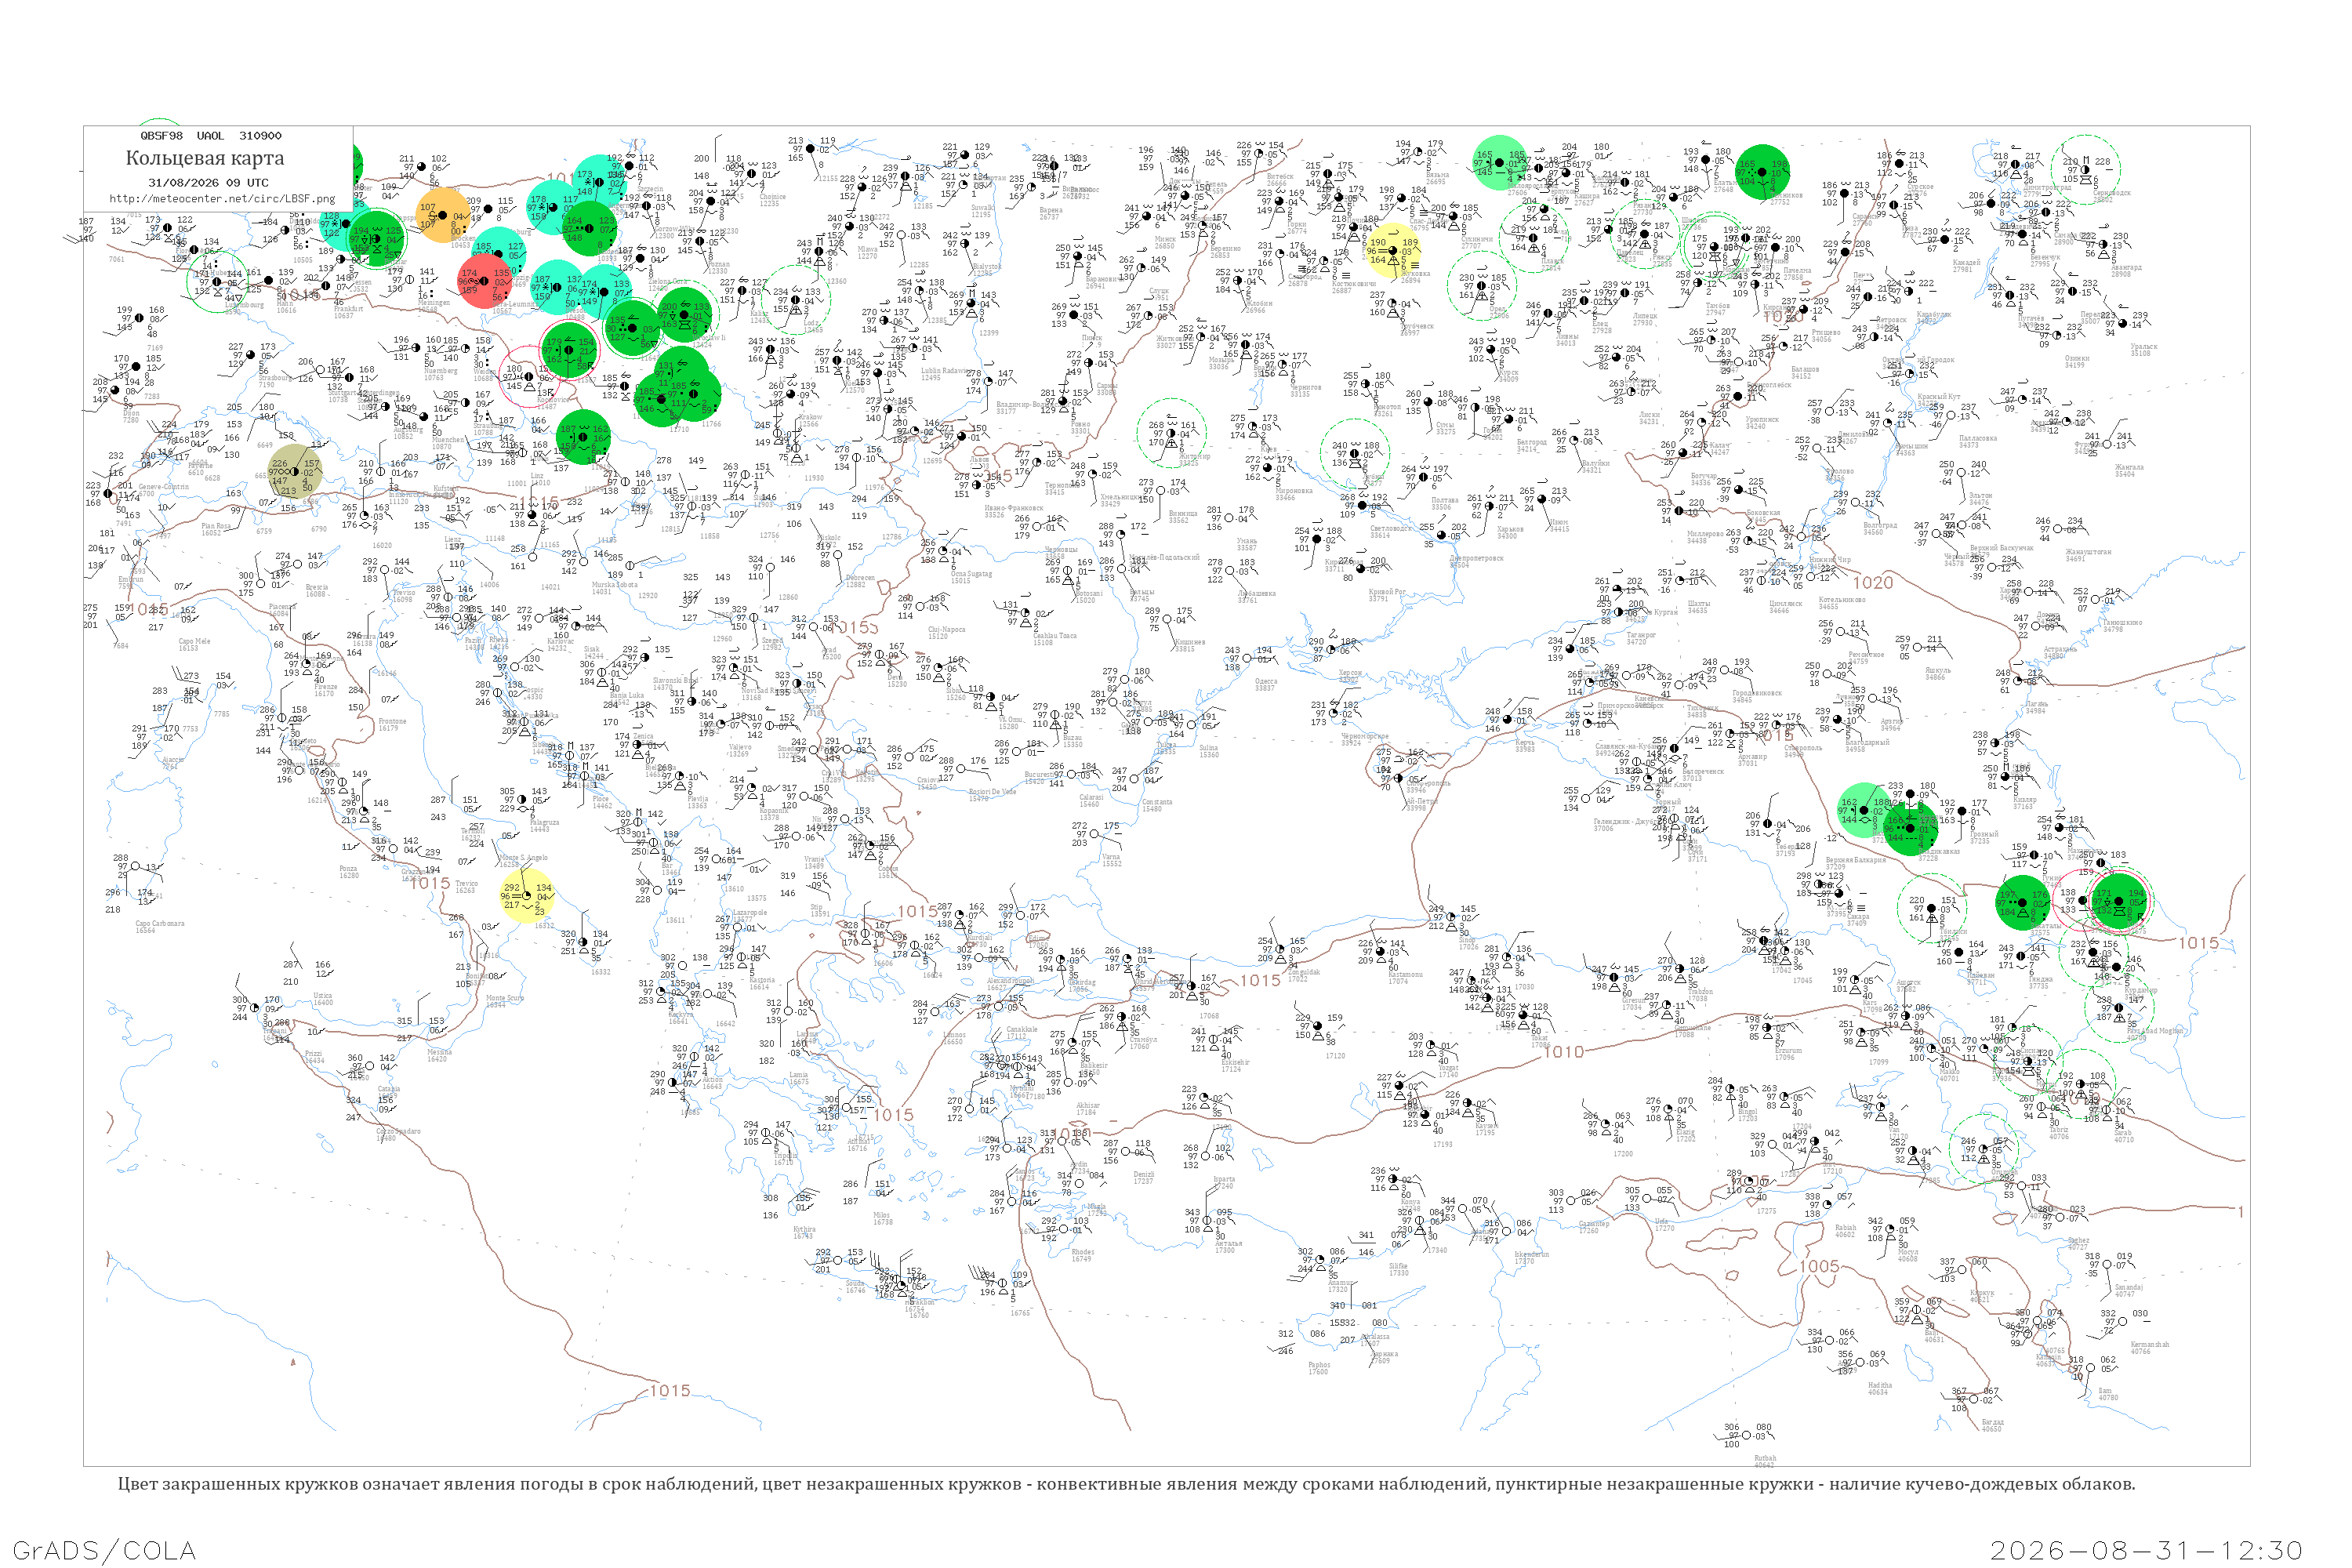Screen dimensions: 2352x1568
Task: Select the 1005 isobar label
Action: [1819, 1266]
